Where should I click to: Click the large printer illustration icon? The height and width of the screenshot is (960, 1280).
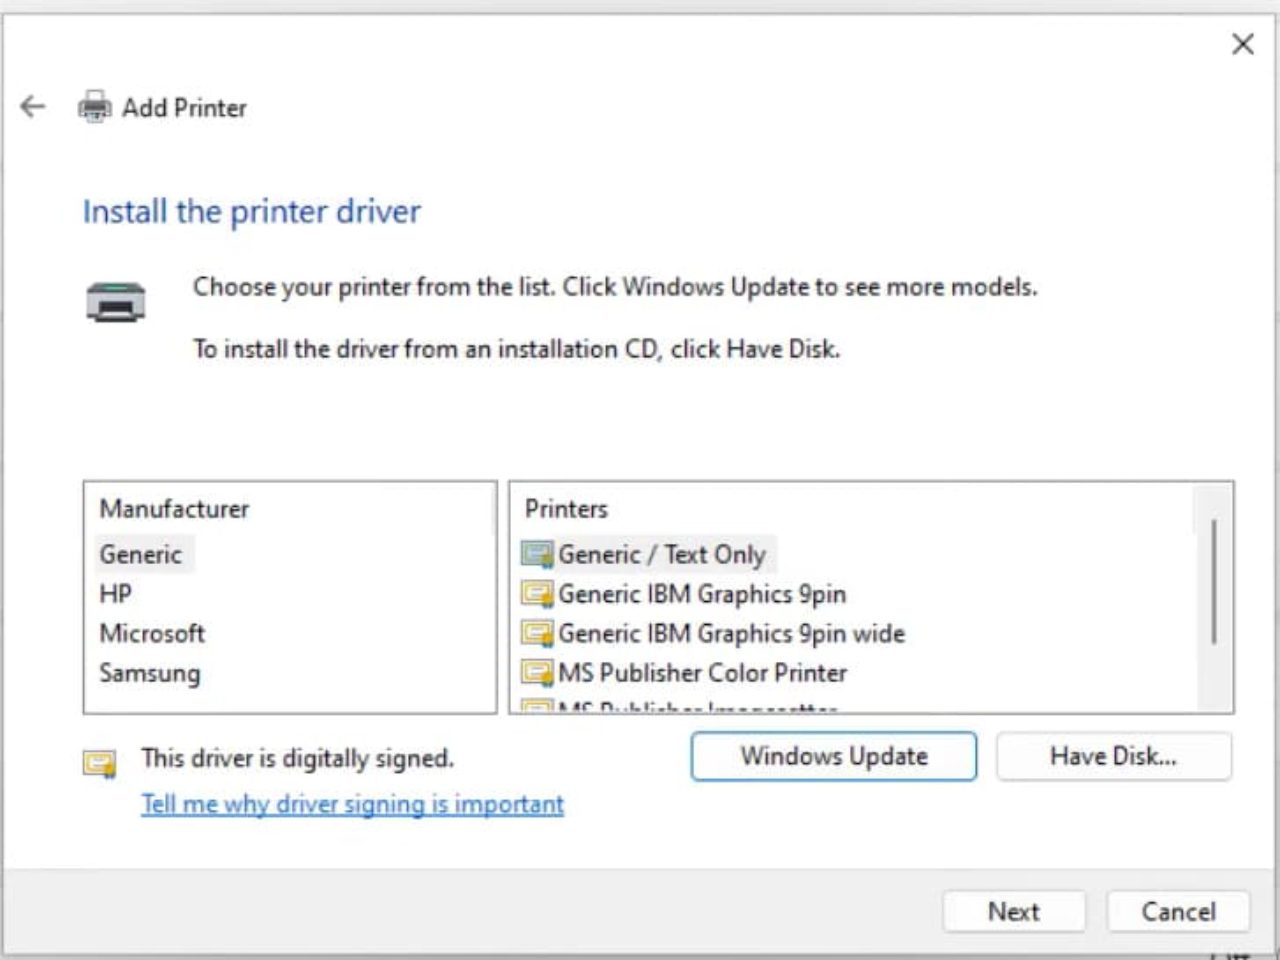point(117,301)
